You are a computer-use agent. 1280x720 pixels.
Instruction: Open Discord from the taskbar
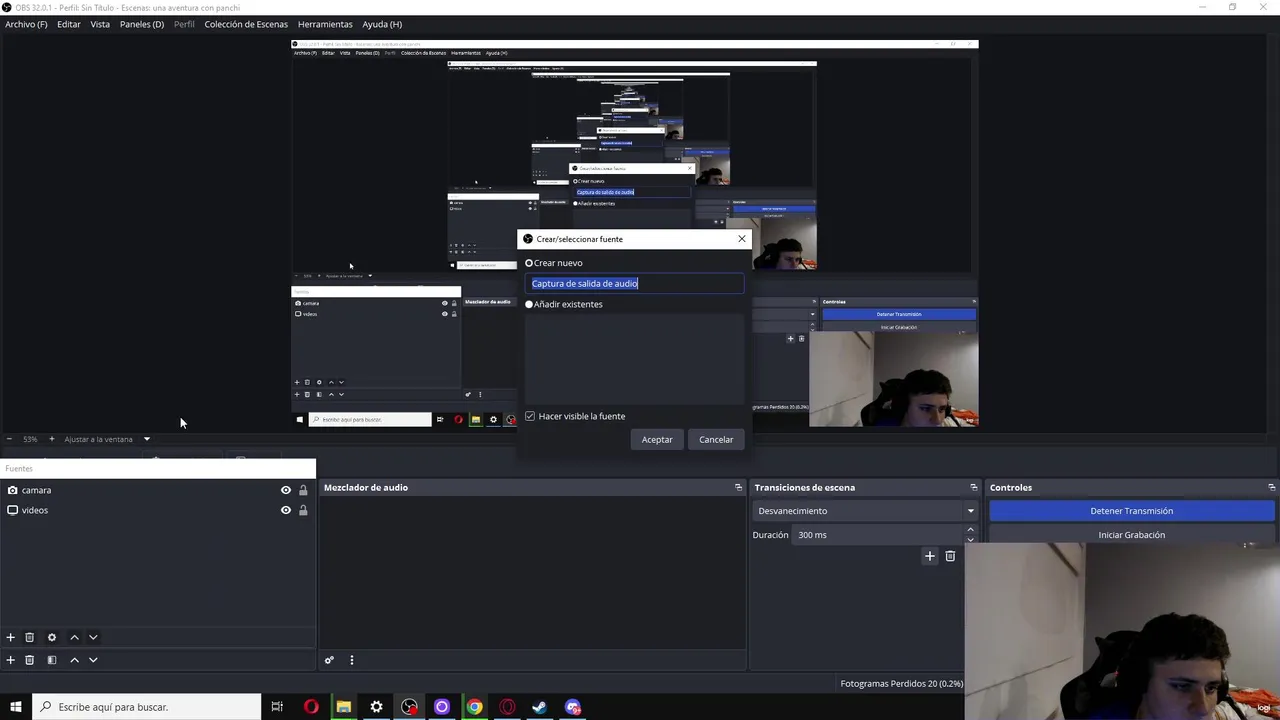572,707
